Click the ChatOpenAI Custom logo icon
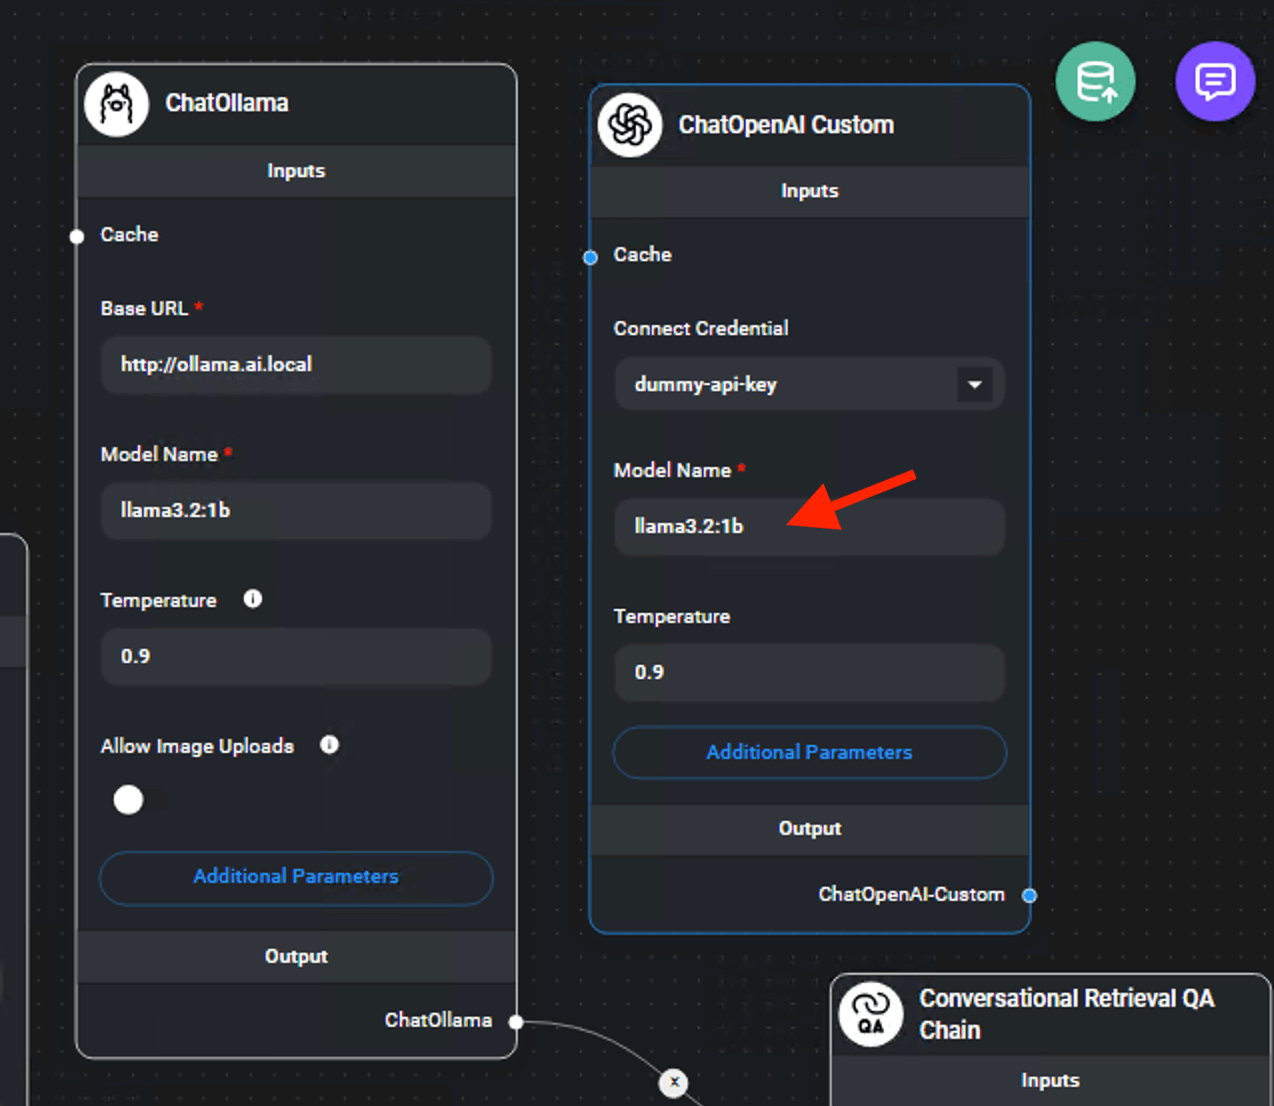Image resolution: width=1274 pixels, height=1106 pixels. (x=630, y=125)
